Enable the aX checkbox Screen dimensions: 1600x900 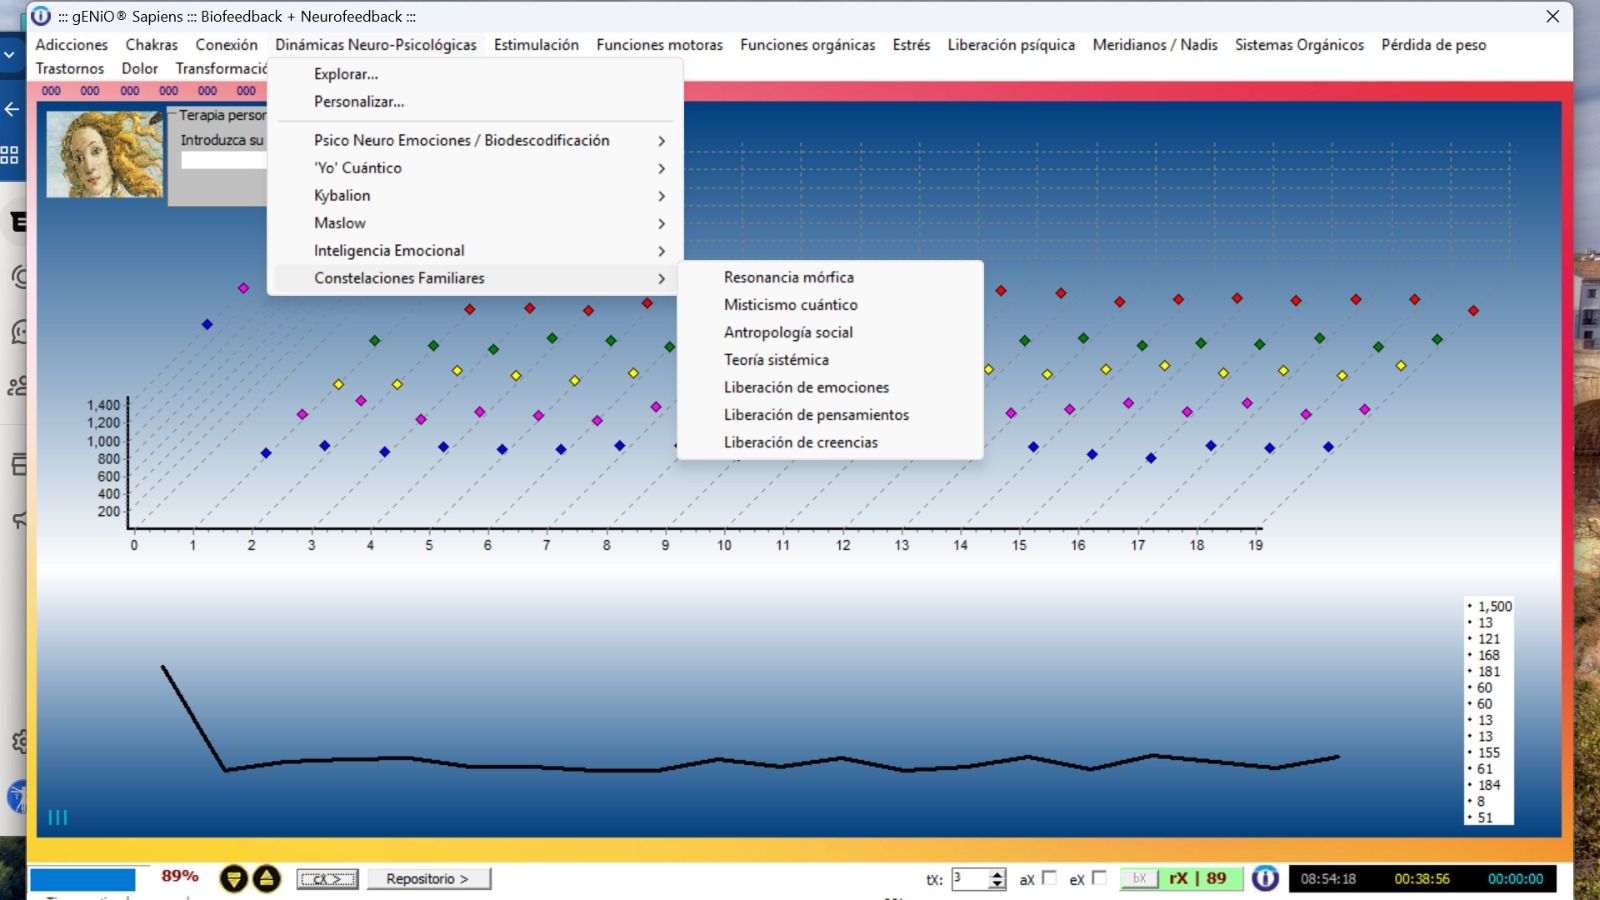(1049, 878)
